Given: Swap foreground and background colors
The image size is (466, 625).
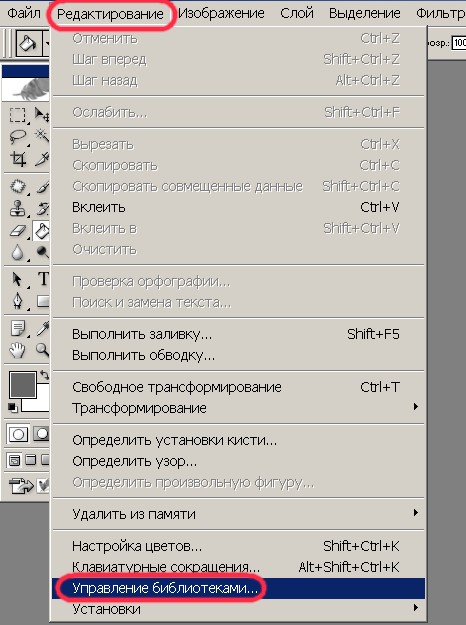Looking at the screenshot, I should pyautogui.click(x=44, y=375).
